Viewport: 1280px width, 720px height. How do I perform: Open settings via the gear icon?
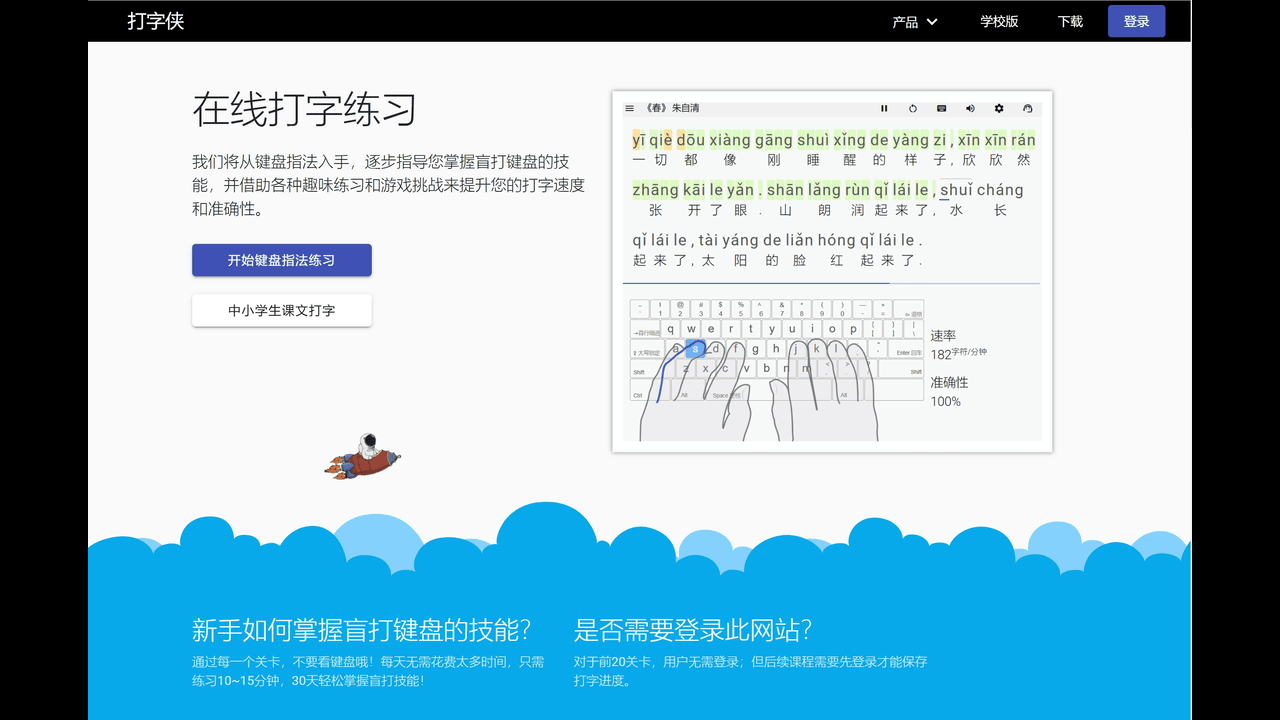(999, 108)
